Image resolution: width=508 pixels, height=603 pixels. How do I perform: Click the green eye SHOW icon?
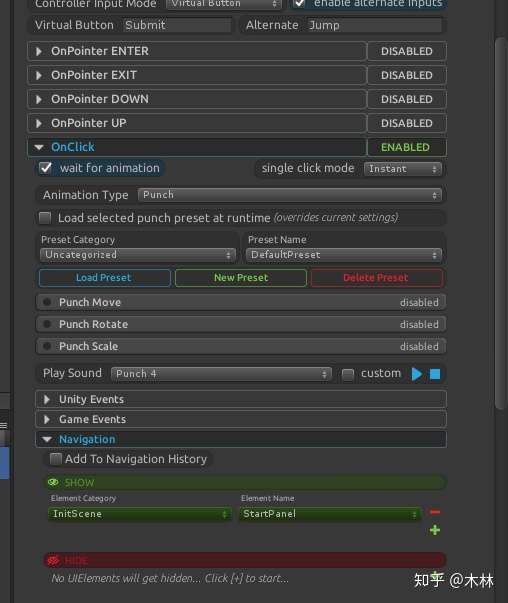coord(53,482)
